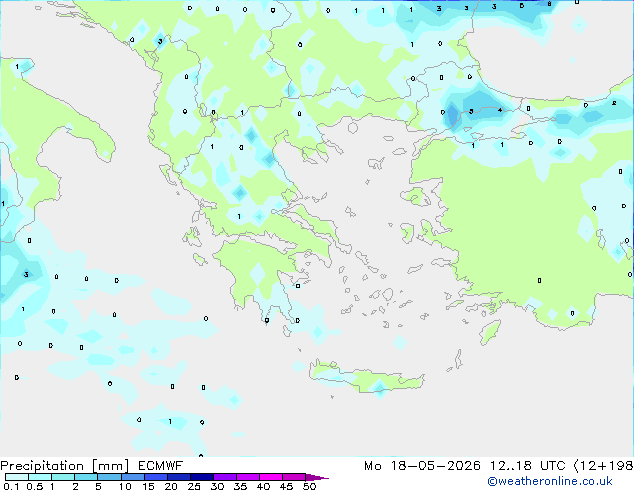The width and height of the screenshot is (634, 490).
Task: Click the legend label '25'
Action: tap(194, 486)
